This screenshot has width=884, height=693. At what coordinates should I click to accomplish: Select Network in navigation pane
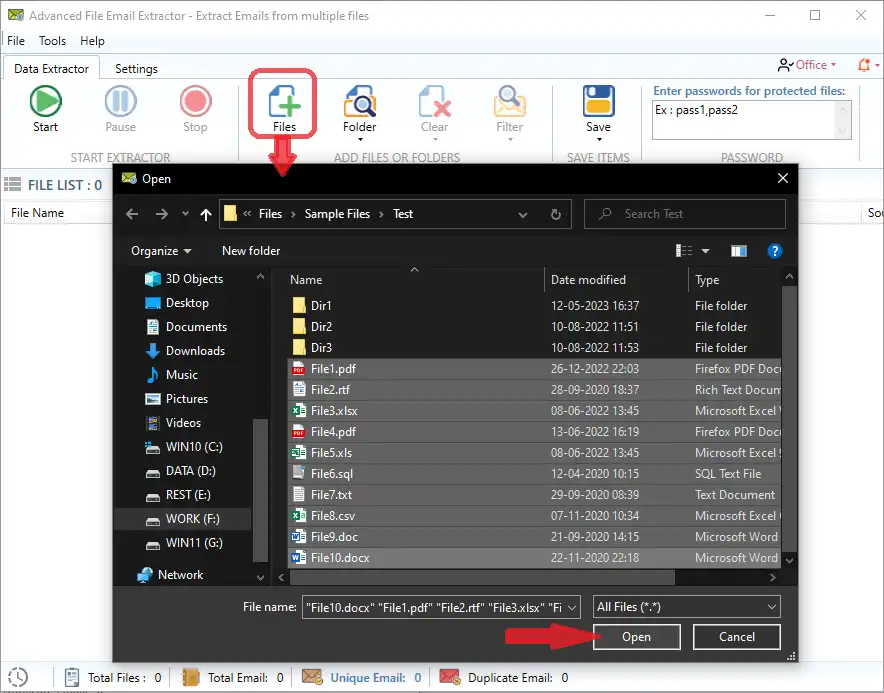tap(170, 575)
